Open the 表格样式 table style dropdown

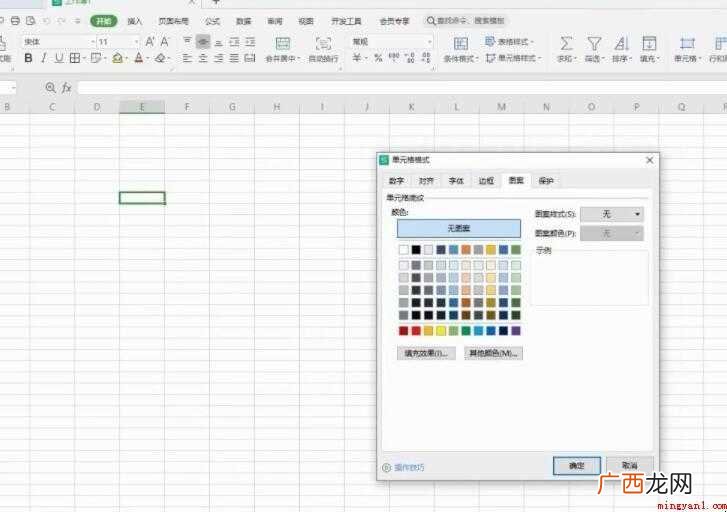click(509, 42)
